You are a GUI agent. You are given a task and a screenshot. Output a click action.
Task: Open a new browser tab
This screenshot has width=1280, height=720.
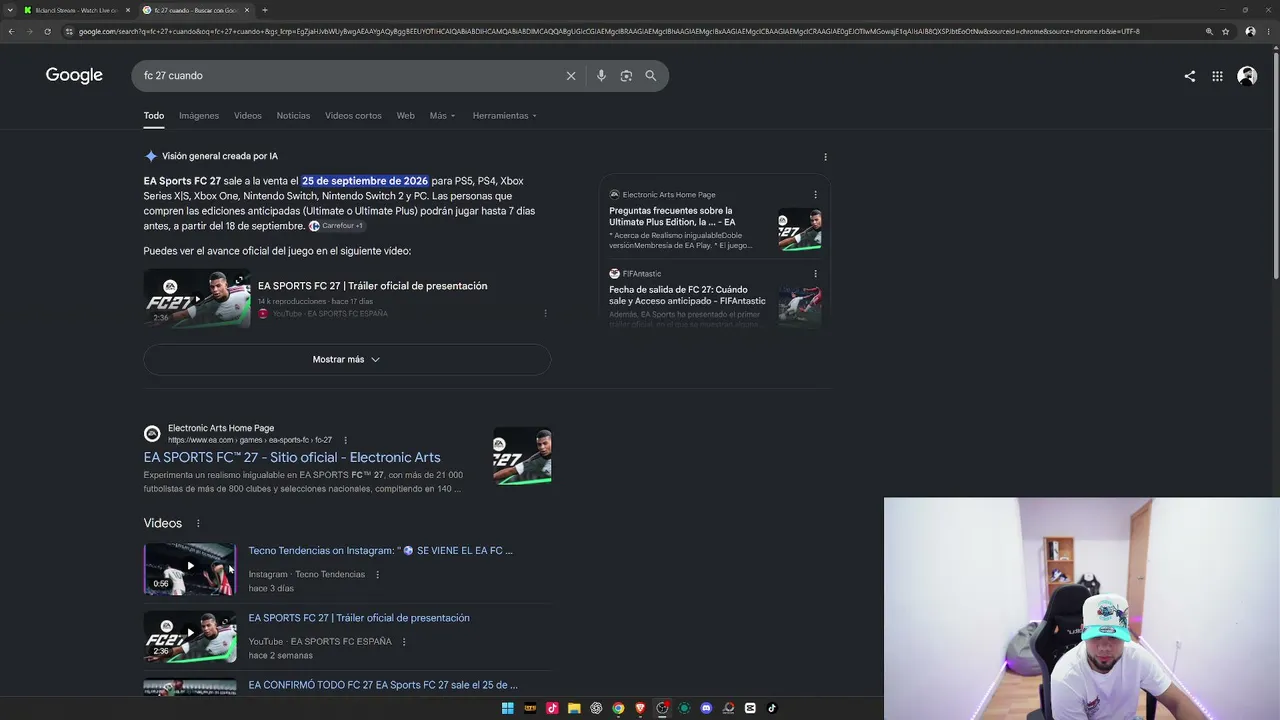click(x=265, y=10)
